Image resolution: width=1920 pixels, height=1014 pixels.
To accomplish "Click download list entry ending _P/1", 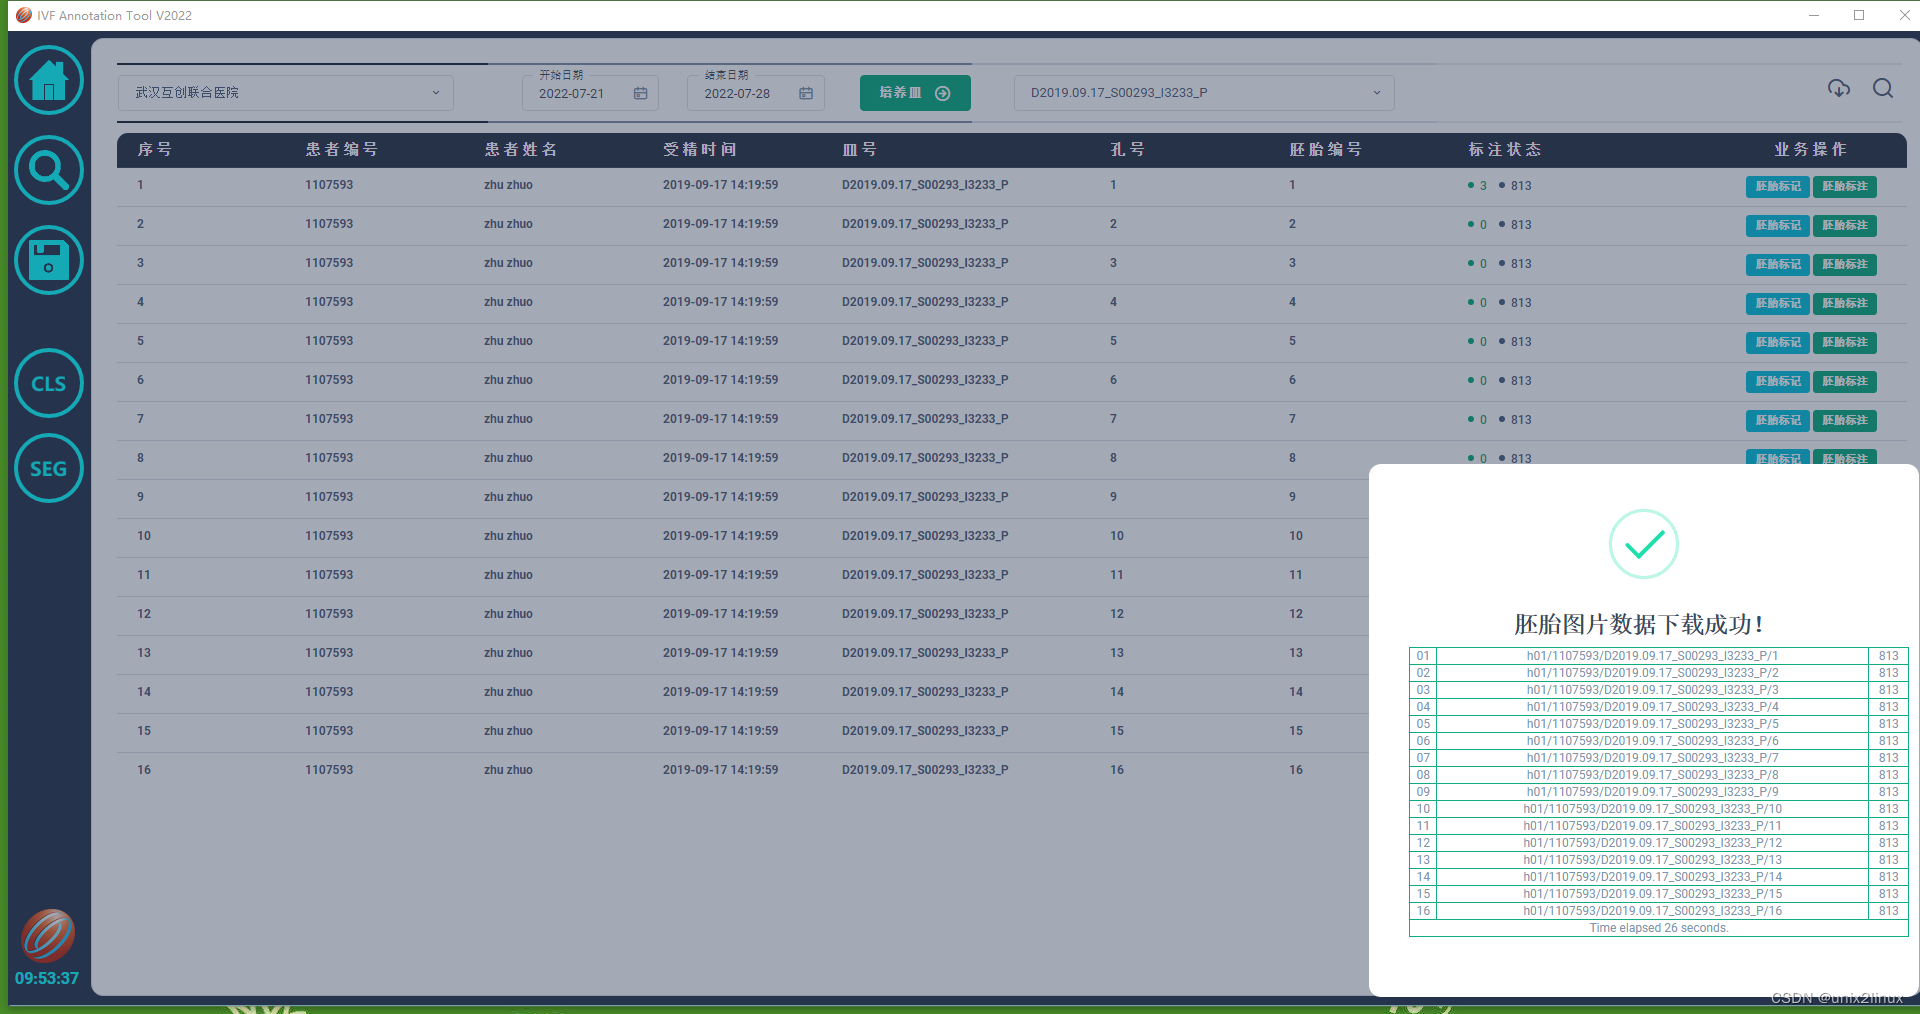I will tap(1652, 656).
